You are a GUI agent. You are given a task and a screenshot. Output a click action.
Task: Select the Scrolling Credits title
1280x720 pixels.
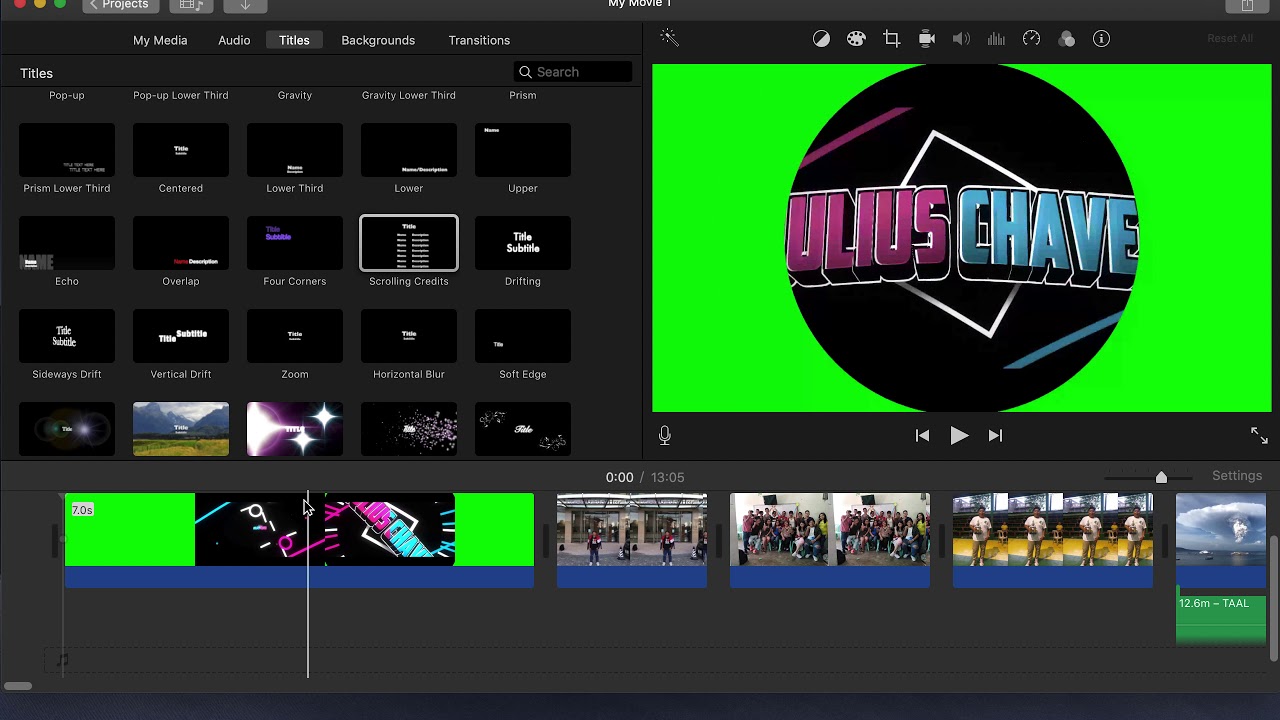point(409,243)
